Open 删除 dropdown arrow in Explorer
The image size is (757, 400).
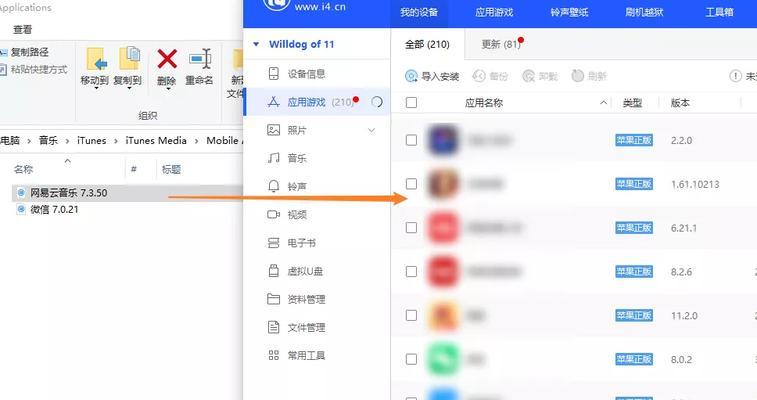(x=167, y=88)
